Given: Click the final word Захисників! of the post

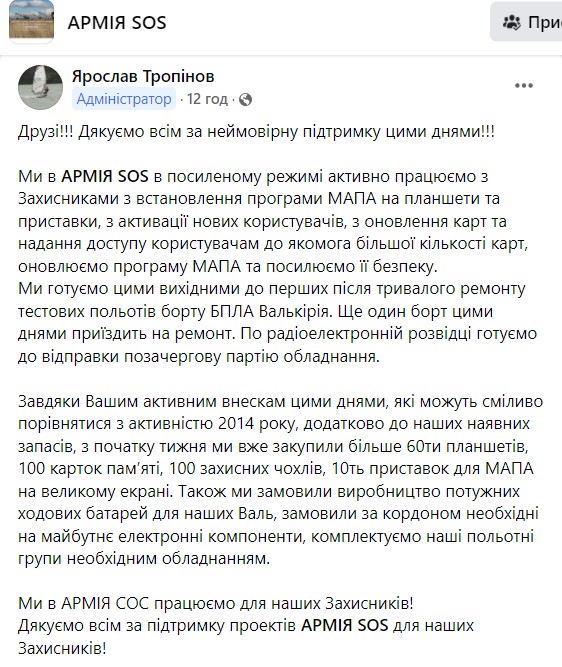Looking at the screenshot, I should click(x=62, y=648).
